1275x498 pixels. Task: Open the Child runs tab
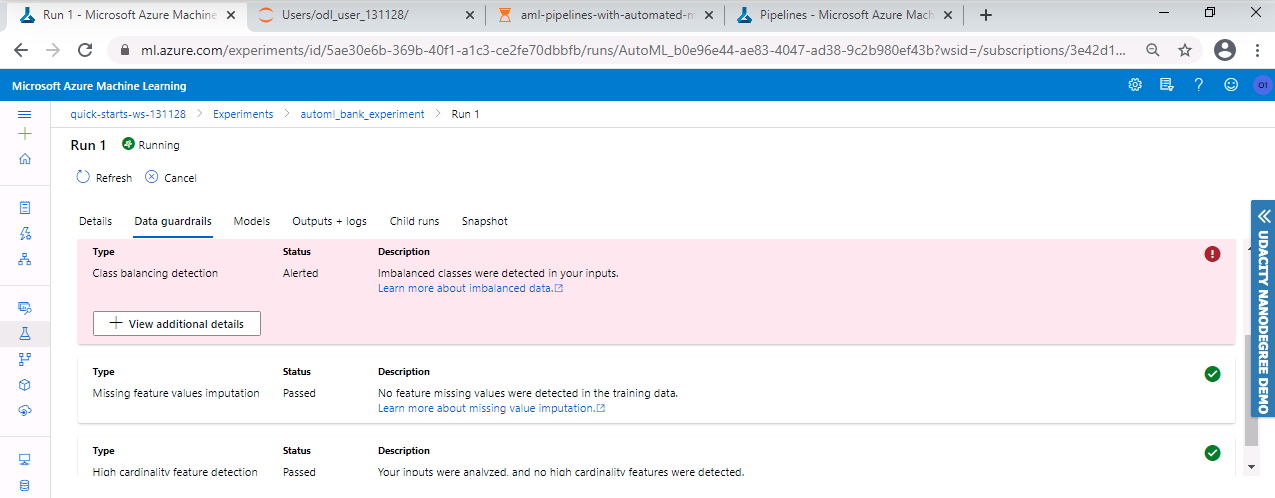(414, 221)
